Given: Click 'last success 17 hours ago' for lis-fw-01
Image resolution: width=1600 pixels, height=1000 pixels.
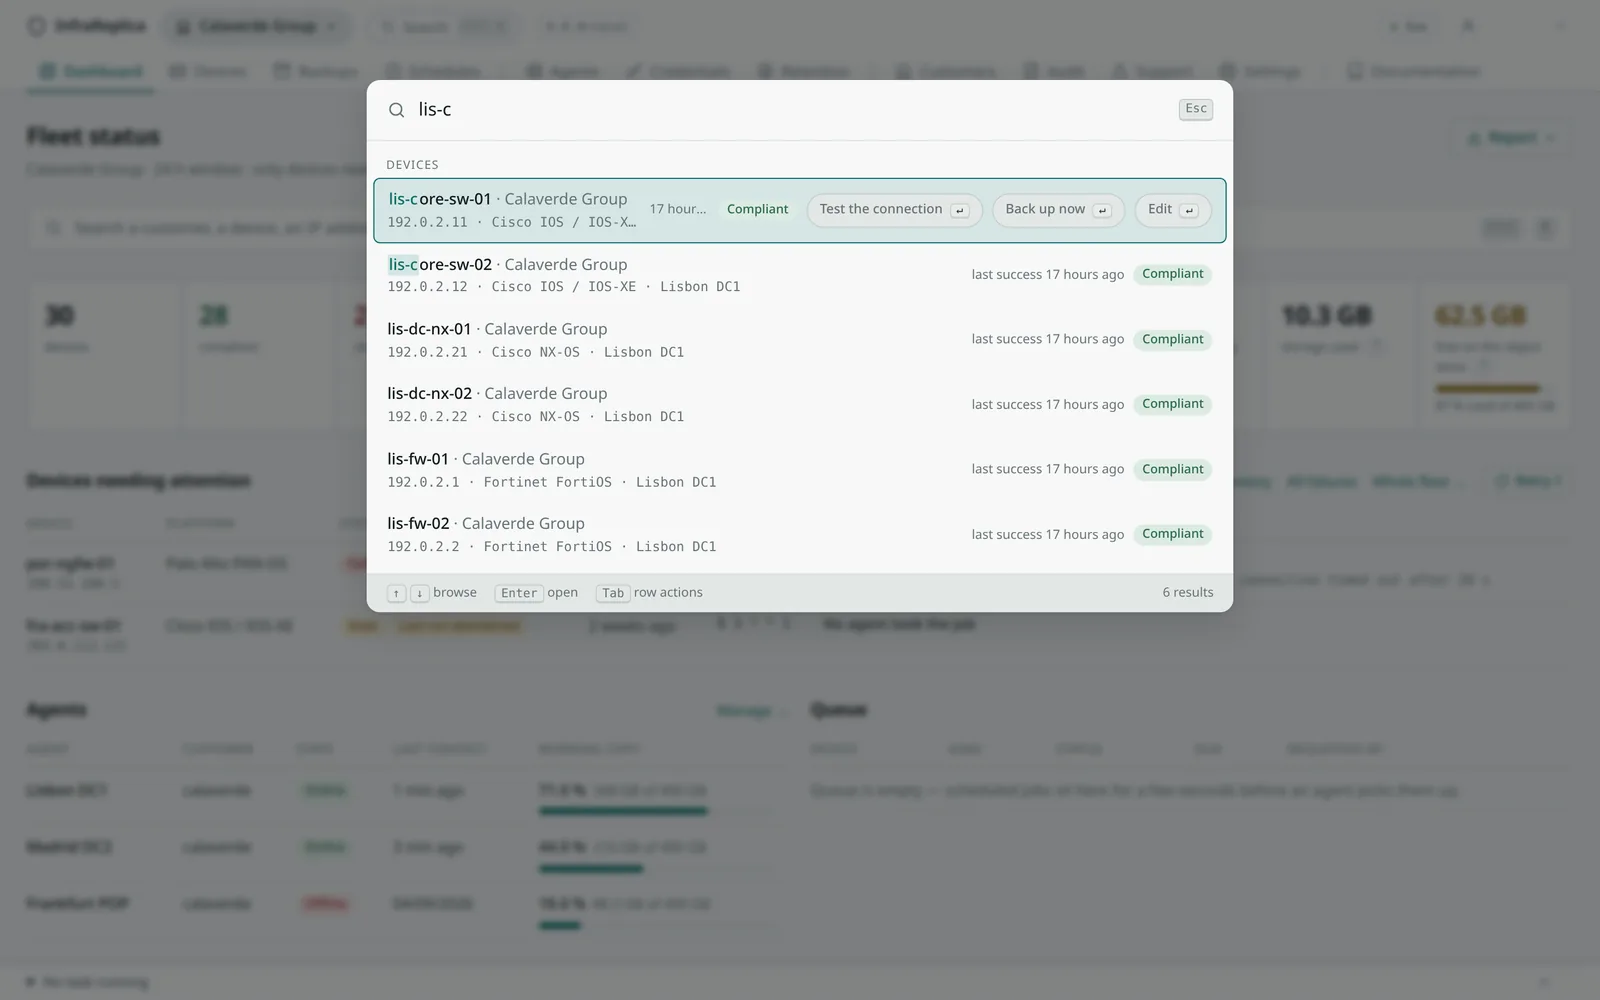Looking at the screenshot, I should click(x=1047, y=469).
